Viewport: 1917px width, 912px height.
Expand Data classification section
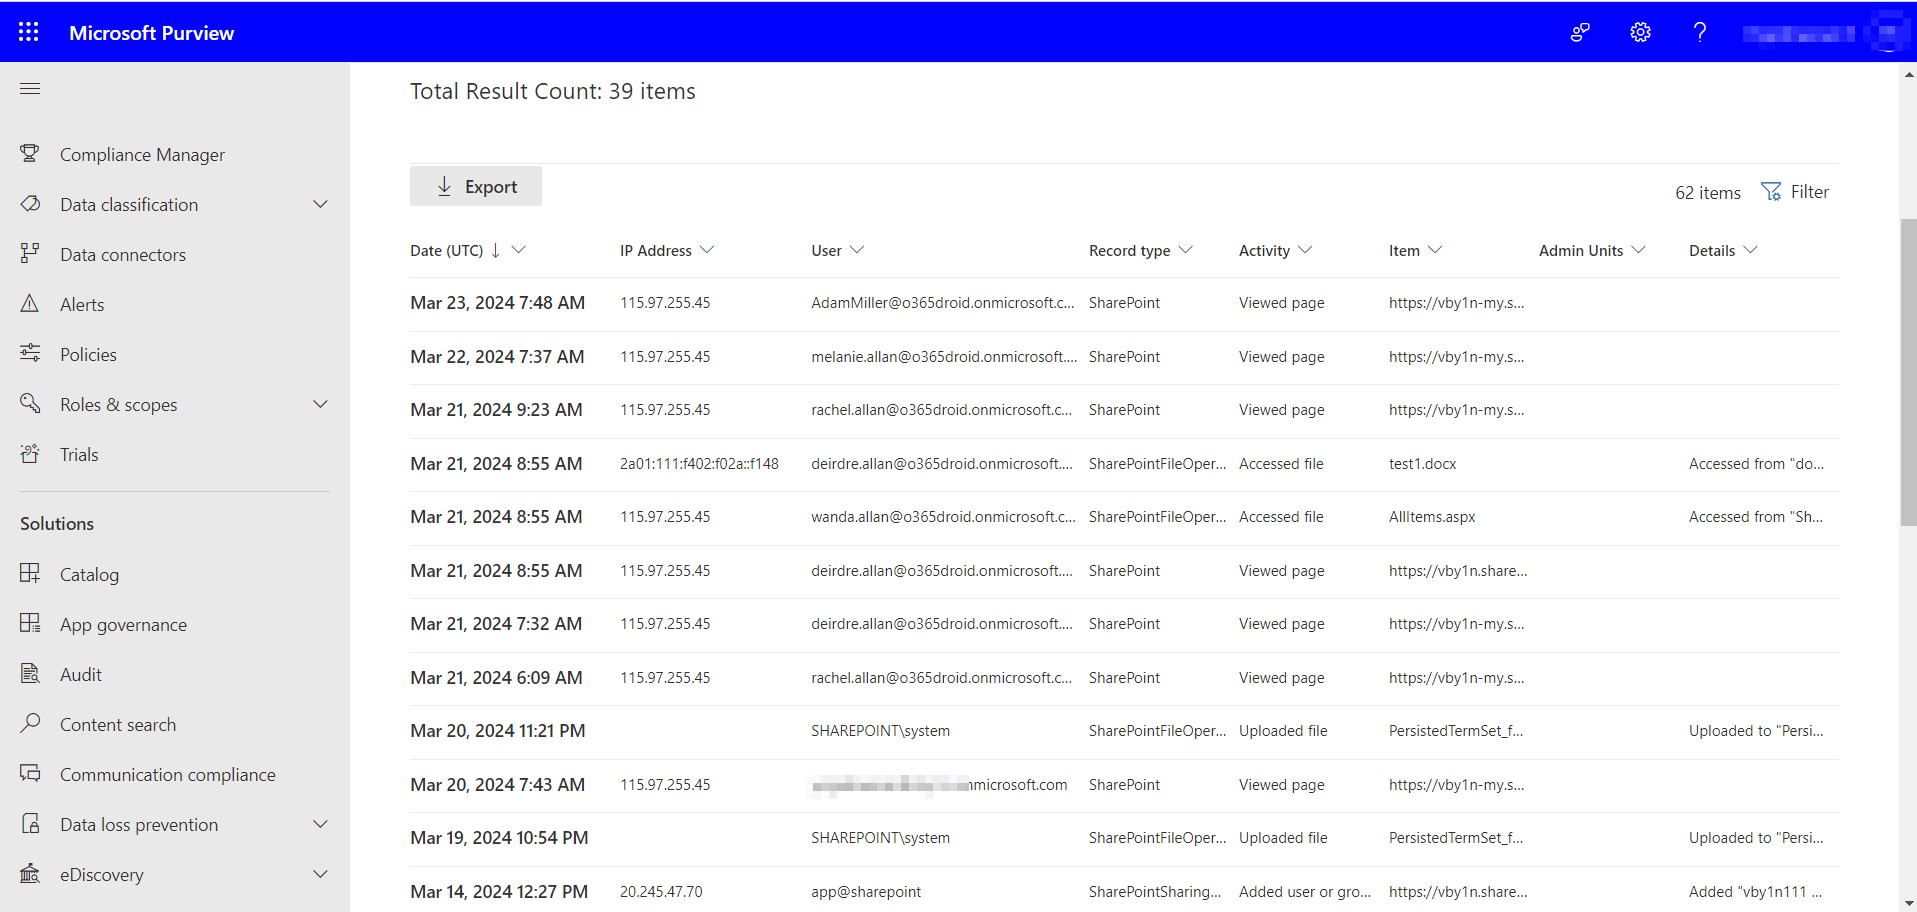coord(320,204)
